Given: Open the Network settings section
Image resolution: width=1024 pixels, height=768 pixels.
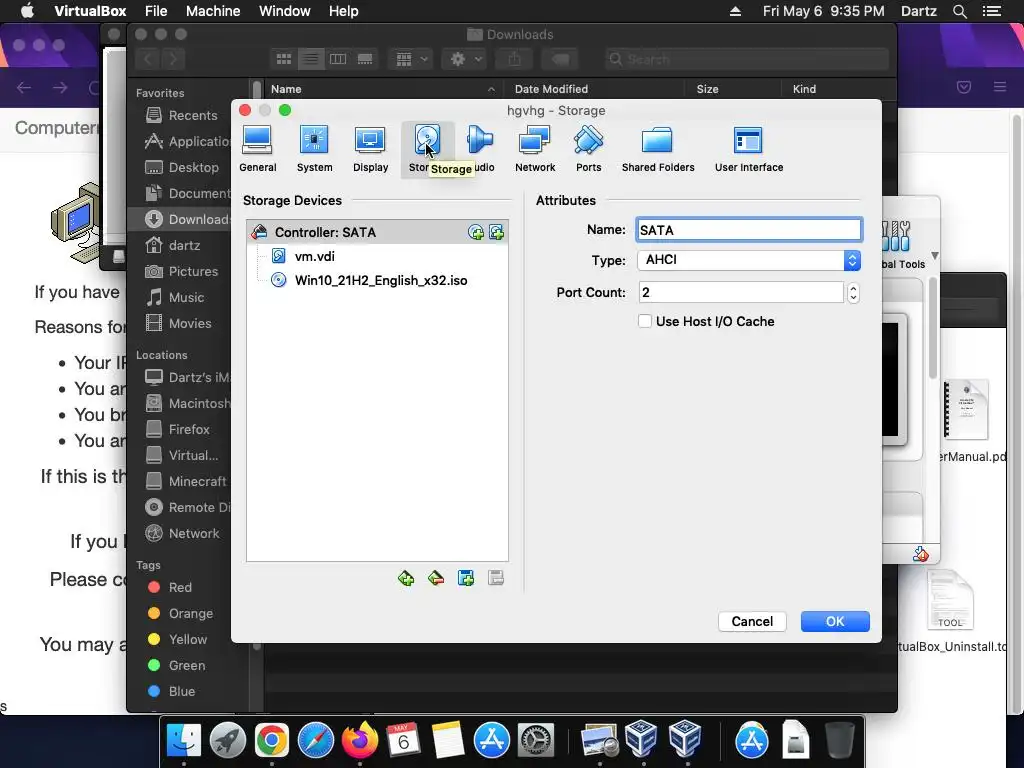Looking at the screenshot, I should (x=535, y=149).
